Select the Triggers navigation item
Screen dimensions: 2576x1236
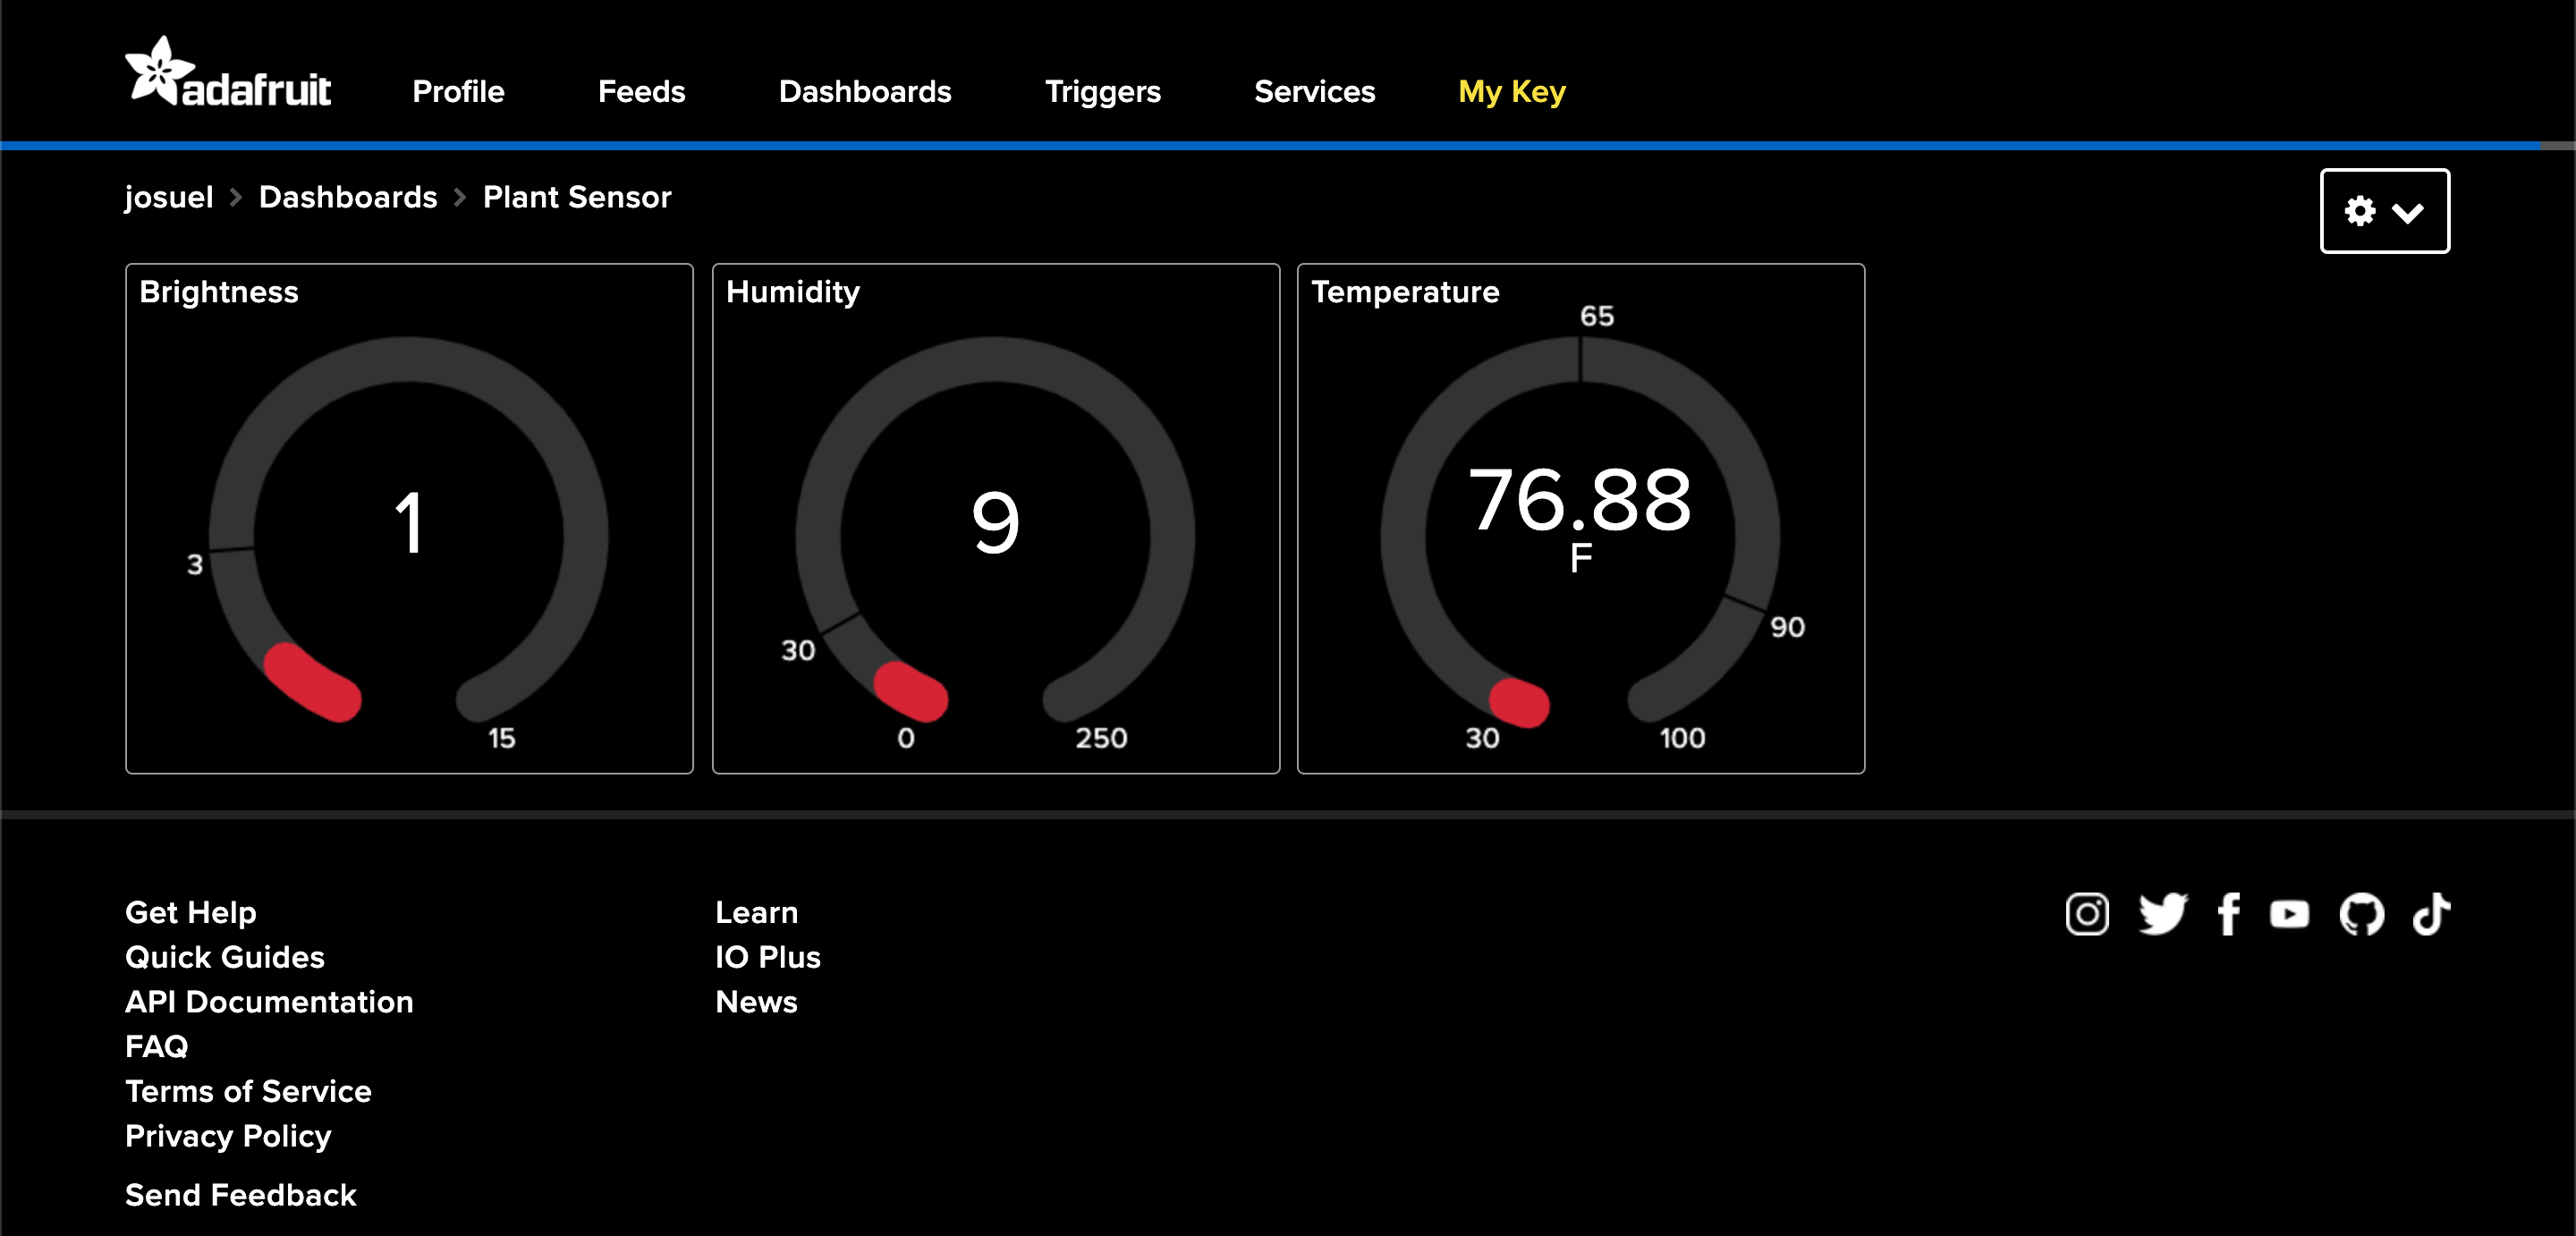coord(1102,92)
